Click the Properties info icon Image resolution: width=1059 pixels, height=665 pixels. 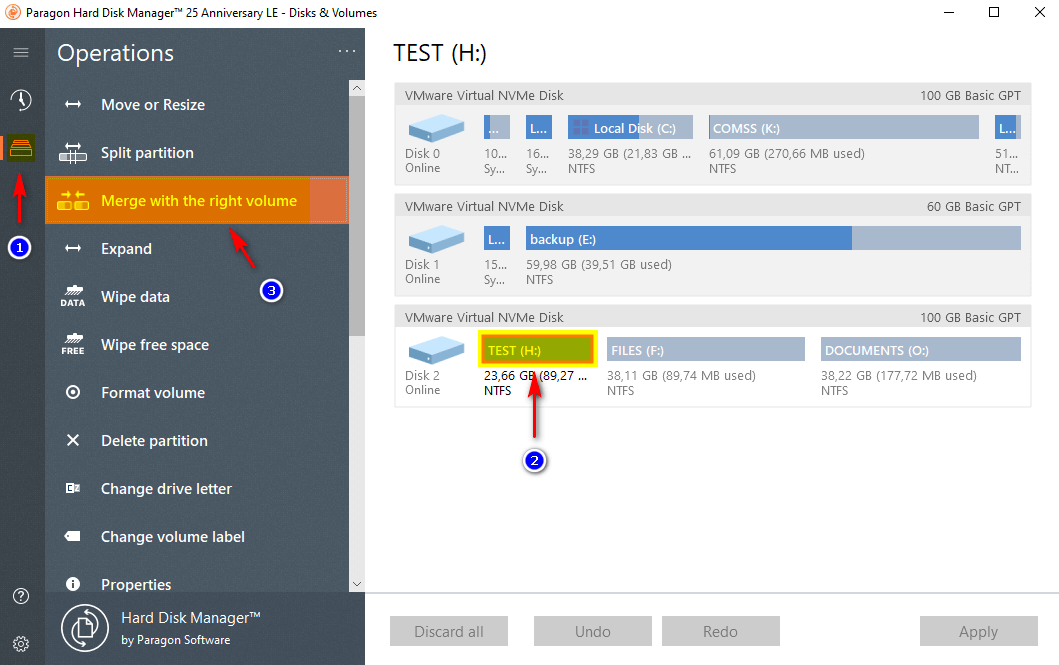tap(73, 584)
